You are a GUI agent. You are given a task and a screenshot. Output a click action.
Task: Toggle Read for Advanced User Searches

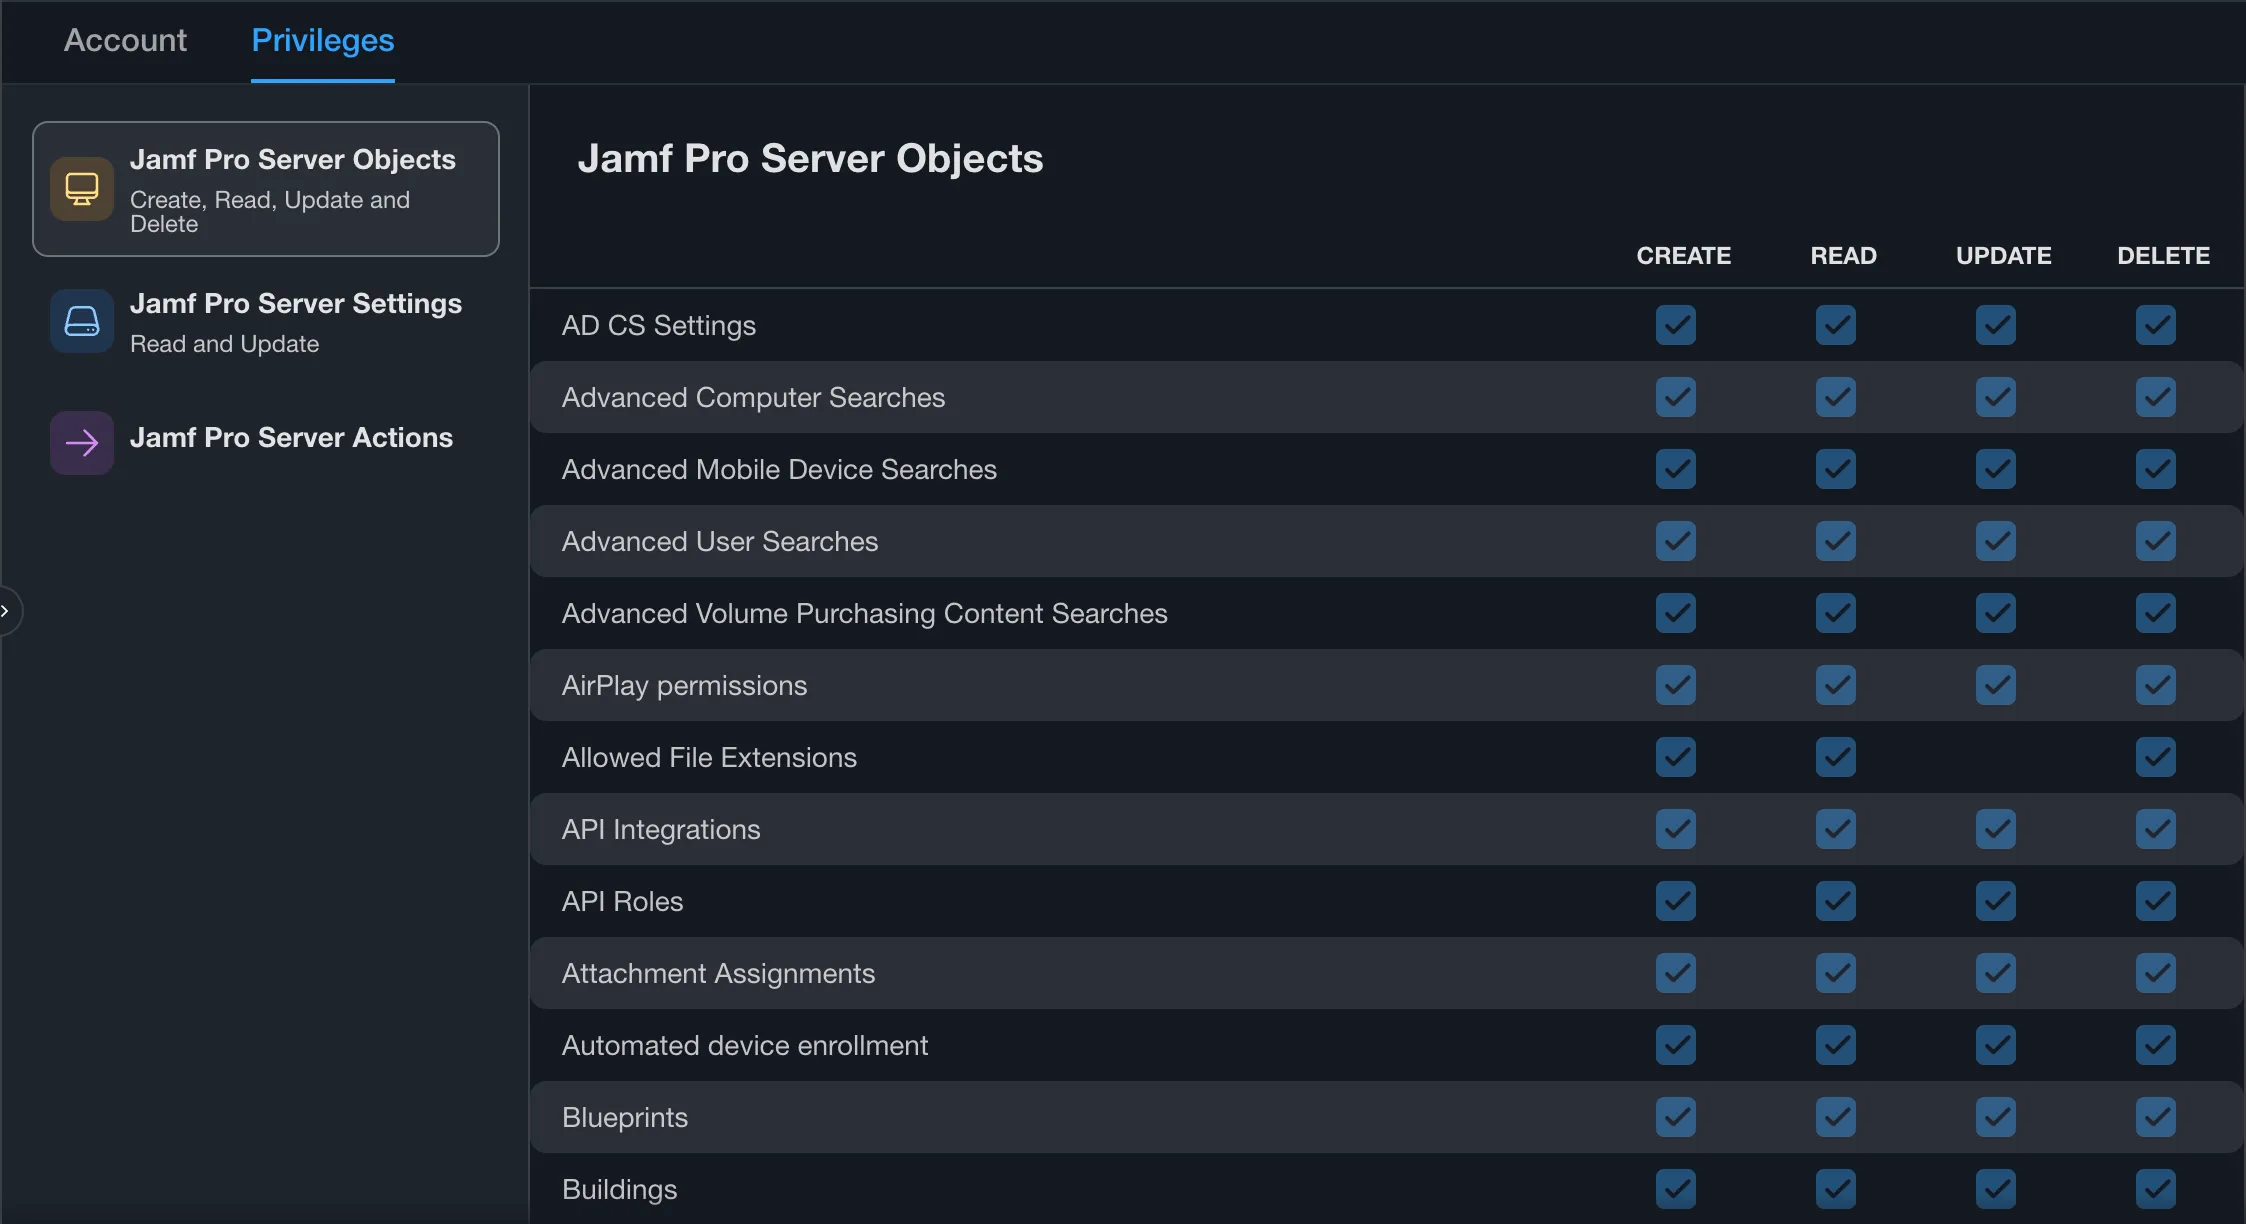coord(1836,541)
